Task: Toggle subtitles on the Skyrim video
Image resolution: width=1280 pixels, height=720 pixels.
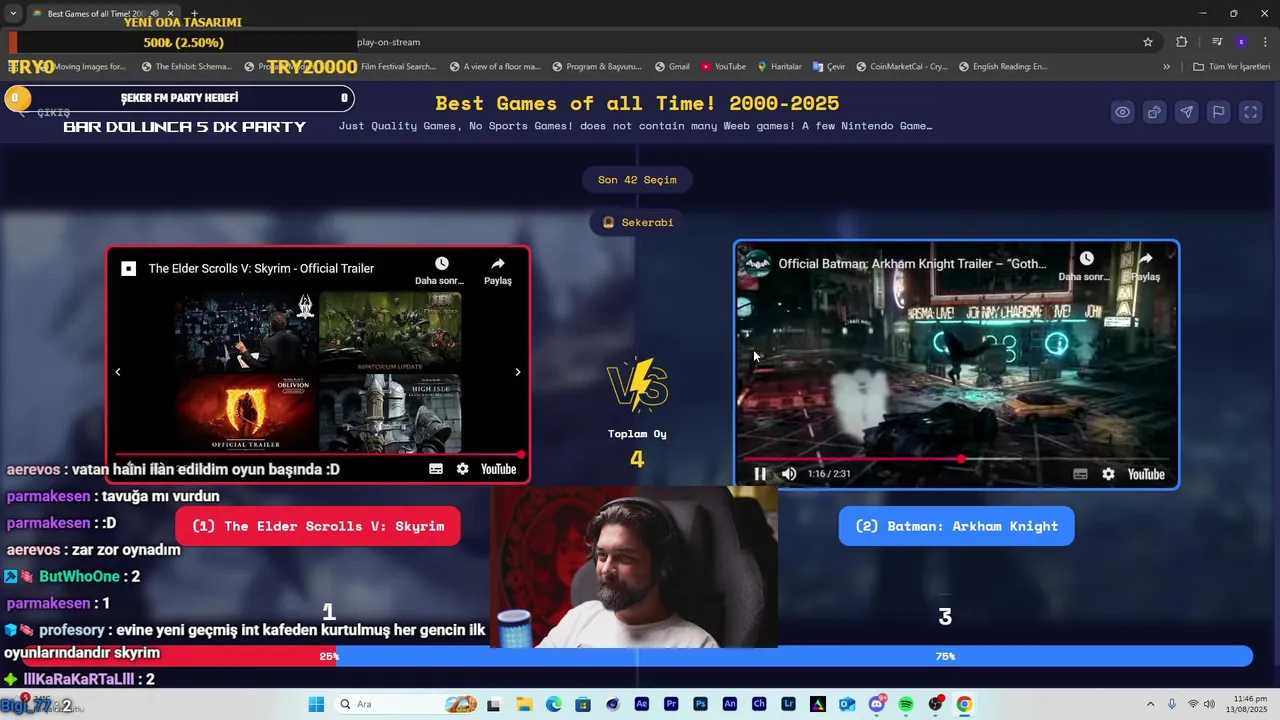Action: coord(436,469)
